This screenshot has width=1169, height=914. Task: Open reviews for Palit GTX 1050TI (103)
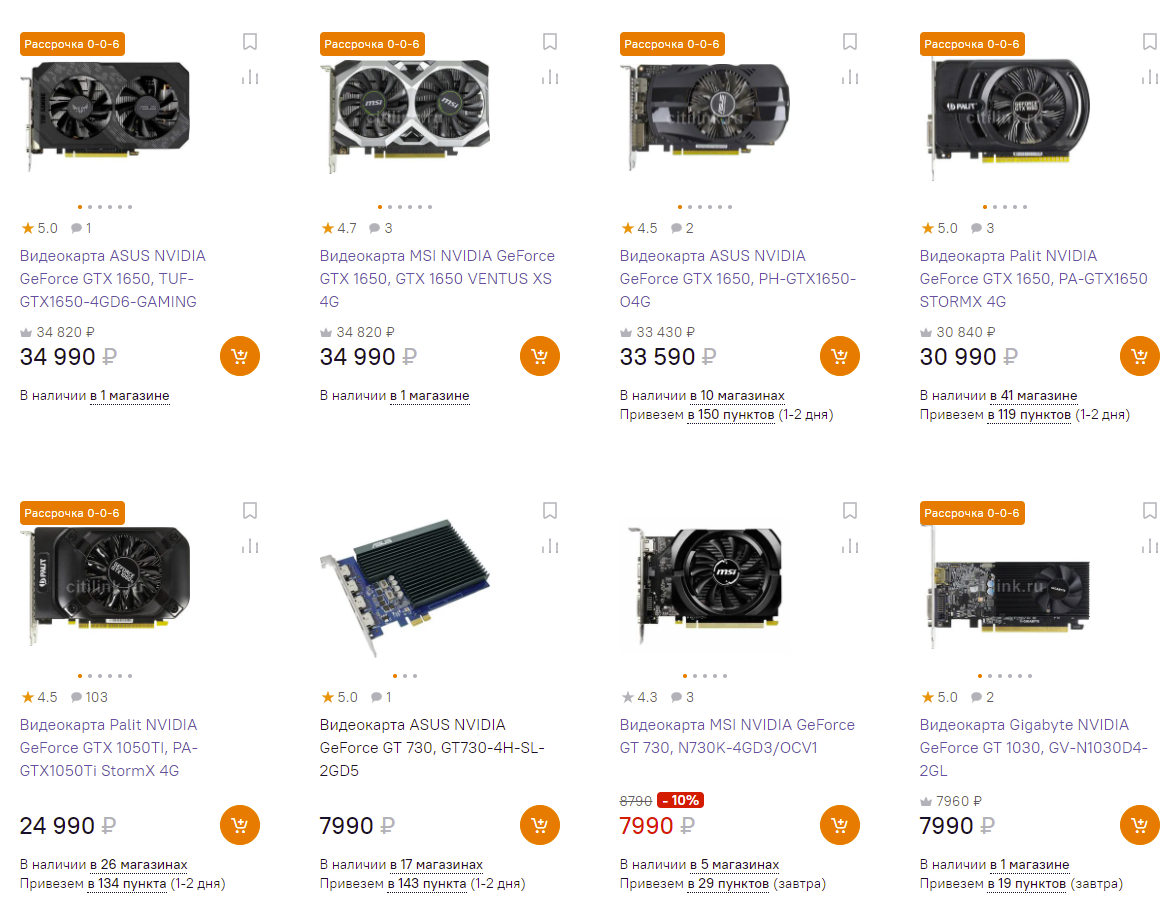pos(89,697)
